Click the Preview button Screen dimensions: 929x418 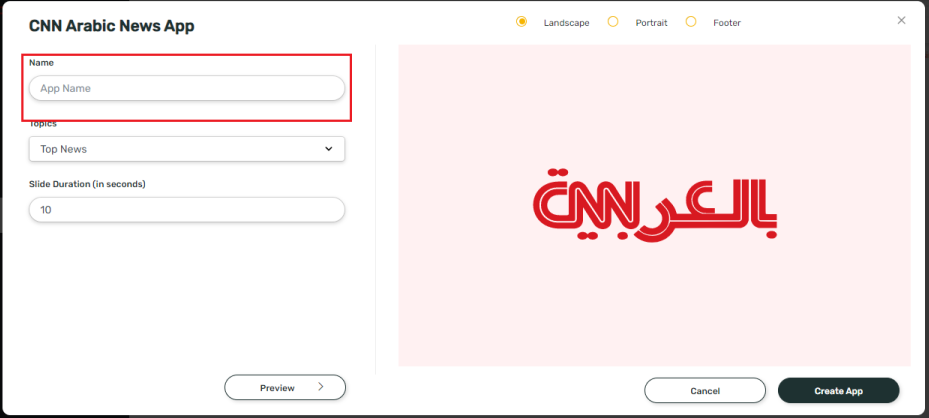pos(285,388)
